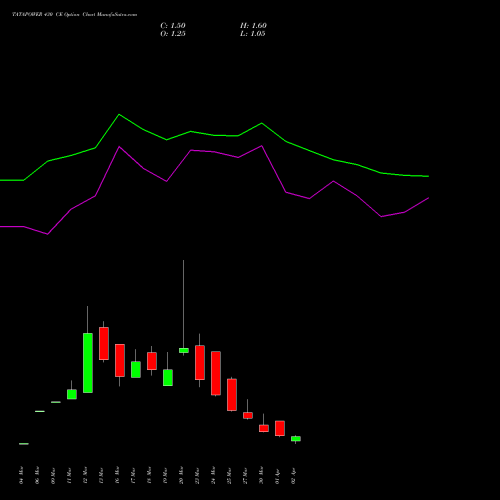Click the 12 Mar date axis label
This screenshot has width=500, height=500.
[x=85, y=475]
